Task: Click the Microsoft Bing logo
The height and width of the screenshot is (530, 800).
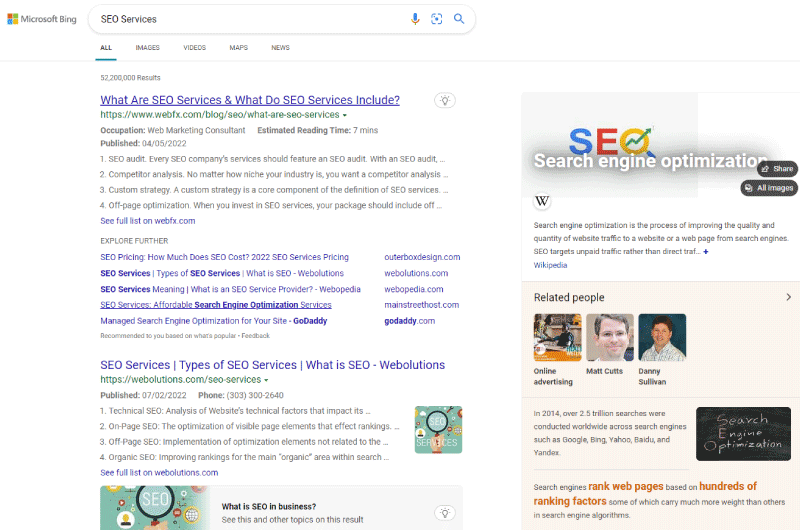Action: pyautogui.click(x=42, y=19)
